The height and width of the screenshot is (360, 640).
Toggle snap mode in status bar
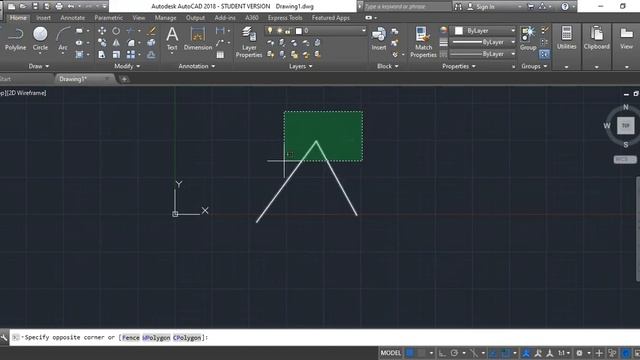coord(421,353)
